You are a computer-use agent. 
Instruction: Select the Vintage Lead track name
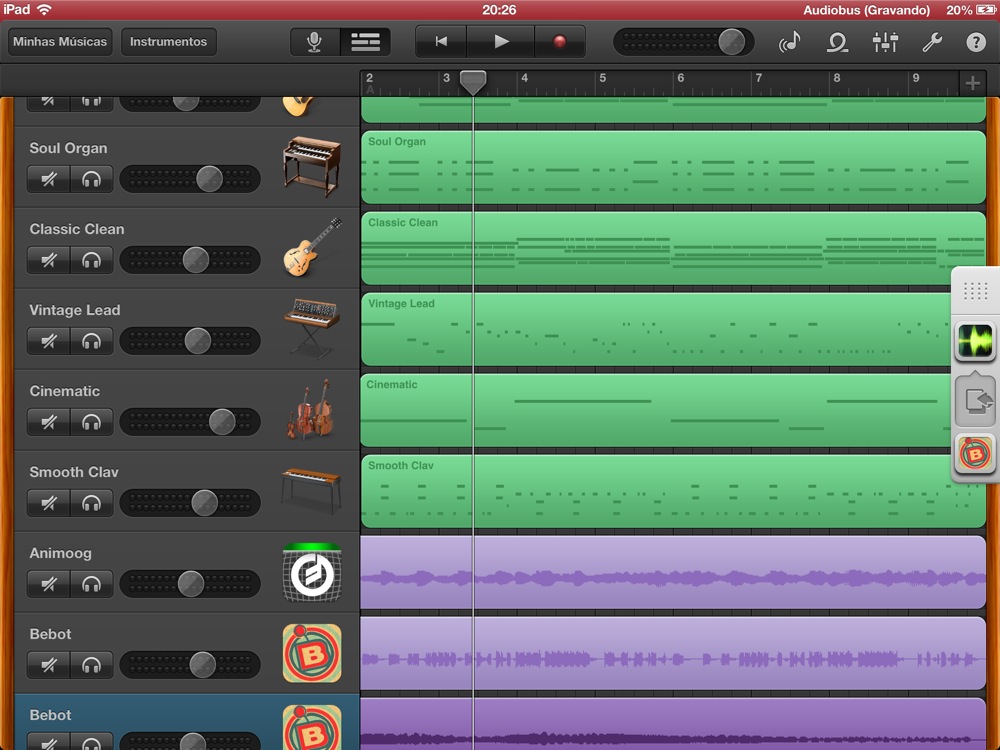coord(75,310)
